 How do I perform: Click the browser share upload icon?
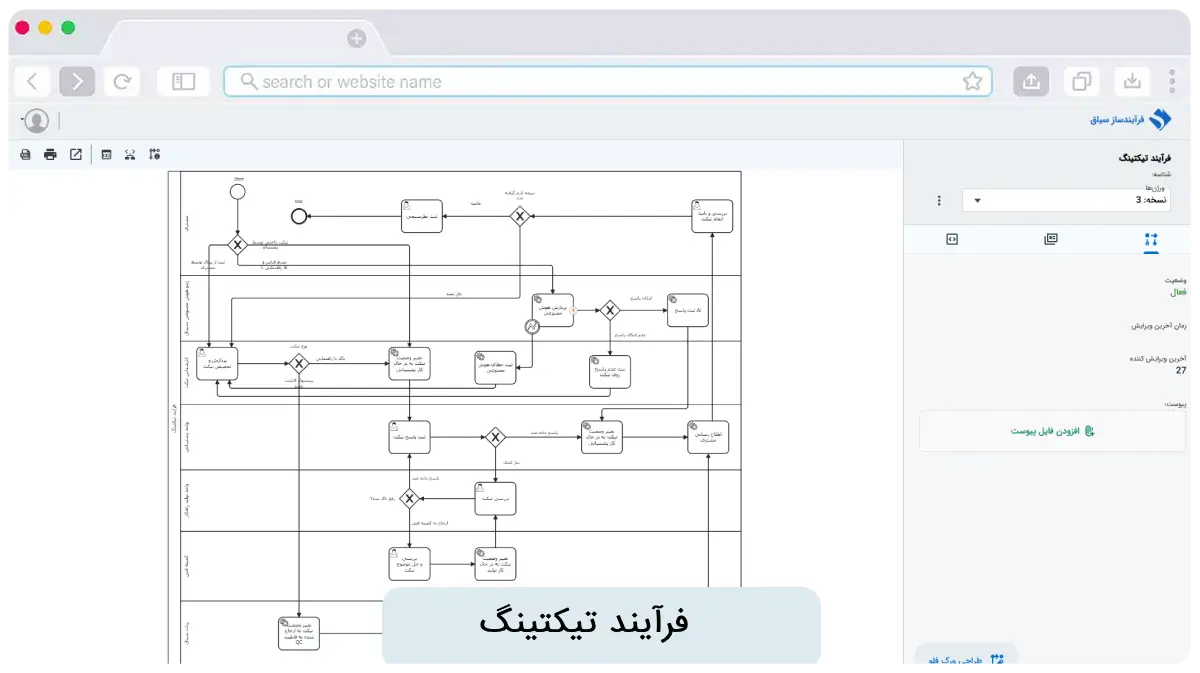pyautogui.click(x=1032, y=82)
